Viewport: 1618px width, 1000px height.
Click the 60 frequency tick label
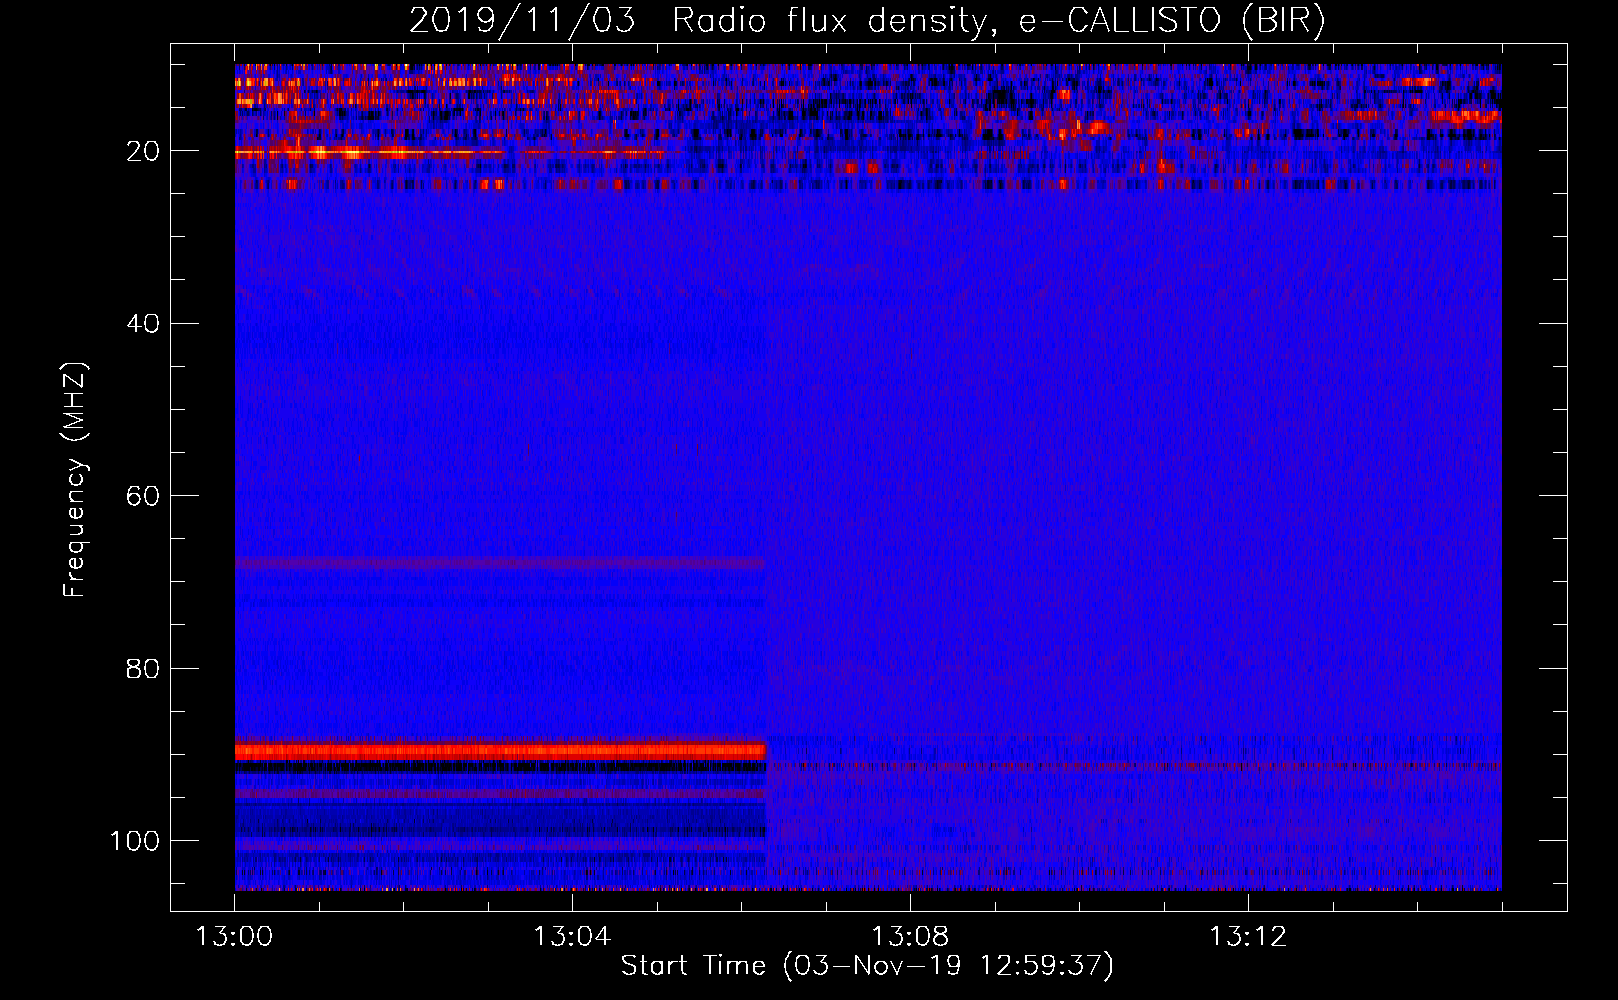(143, 496)
